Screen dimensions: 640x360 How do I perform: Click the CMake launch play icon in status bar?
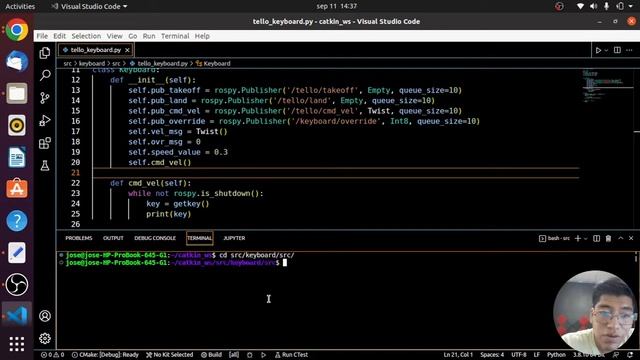(x=264, y=355)
